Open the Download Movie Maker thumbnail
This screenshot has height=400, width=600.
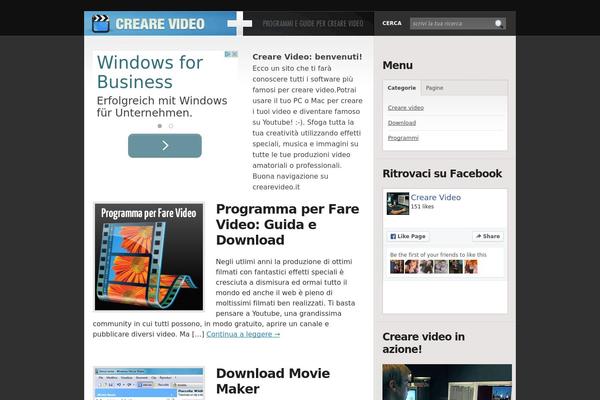tap(149, 384)
